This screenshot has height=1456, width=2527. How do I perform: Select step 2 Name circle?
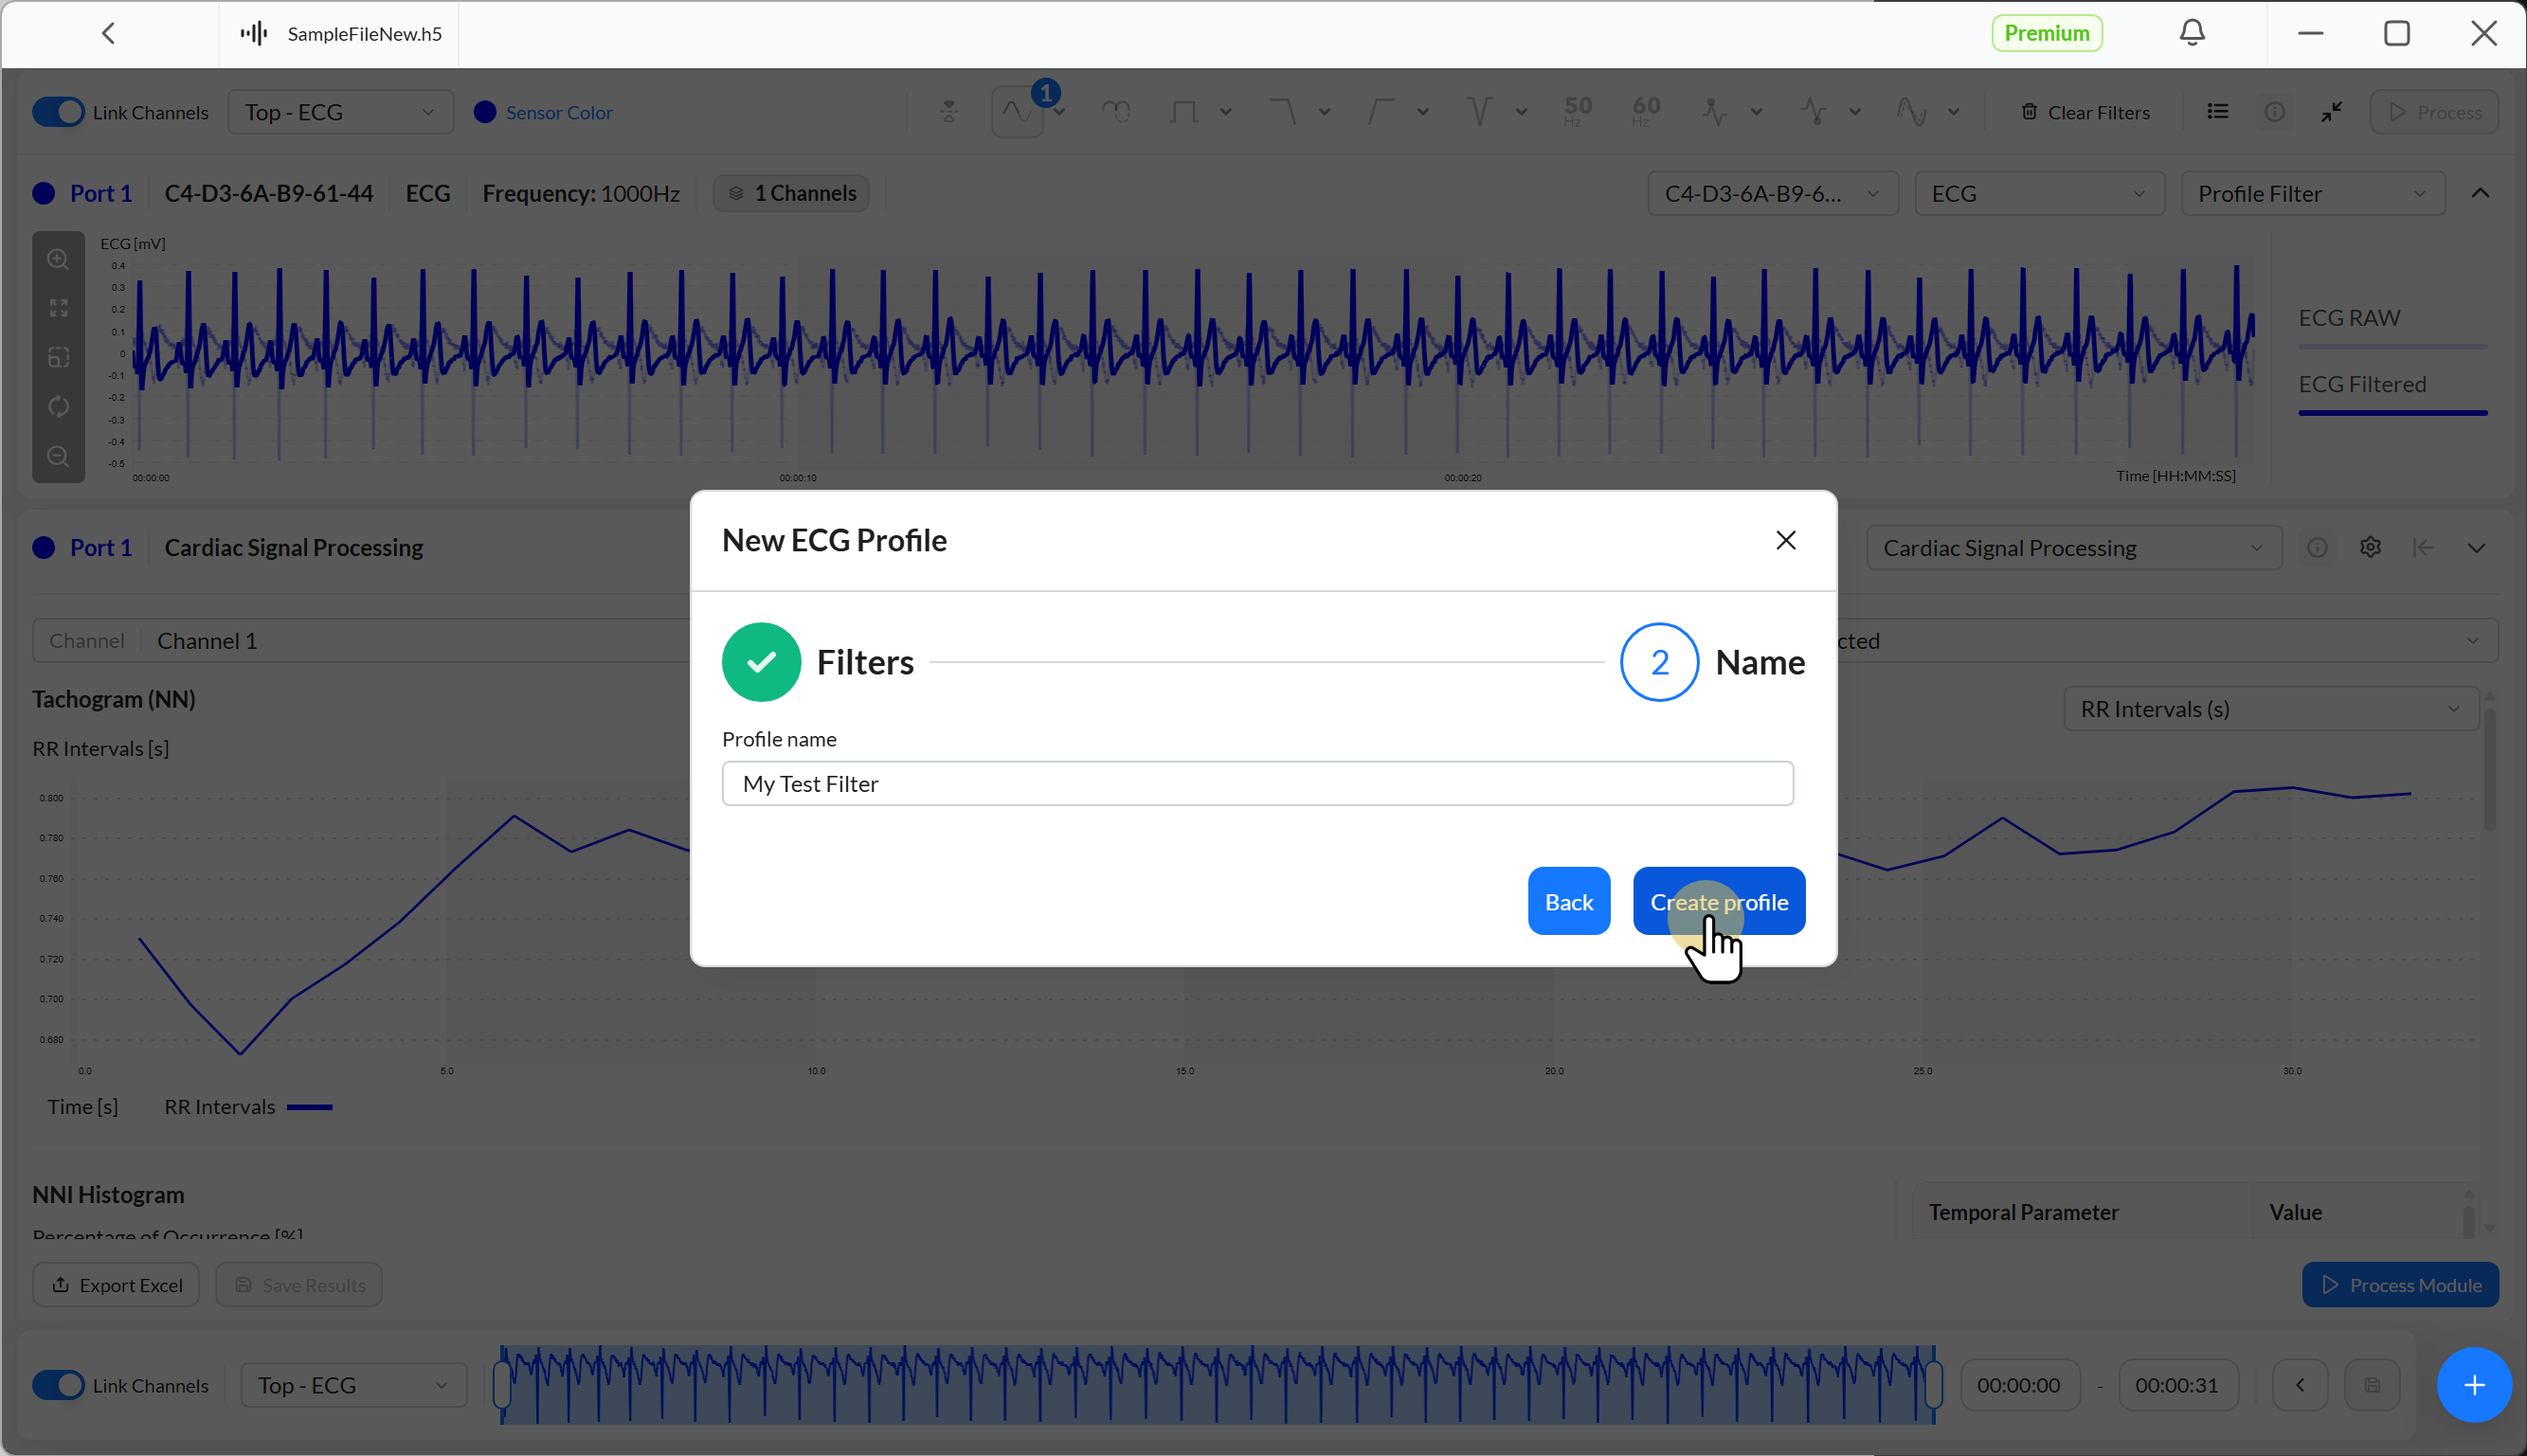point(1659,662)
